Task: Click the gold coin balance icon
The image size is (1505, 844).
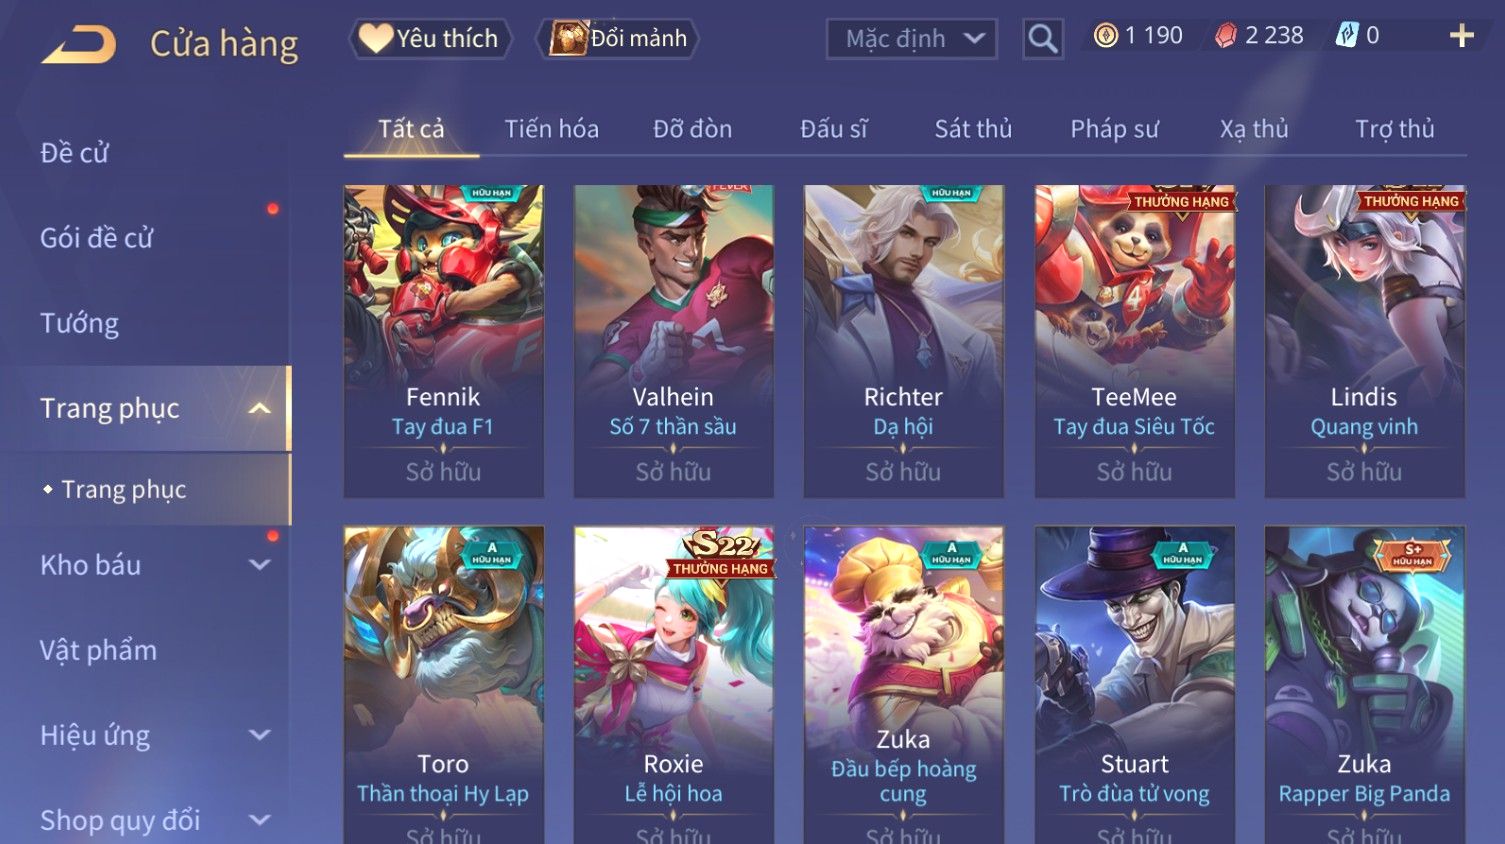Action: pos(1105,36)
